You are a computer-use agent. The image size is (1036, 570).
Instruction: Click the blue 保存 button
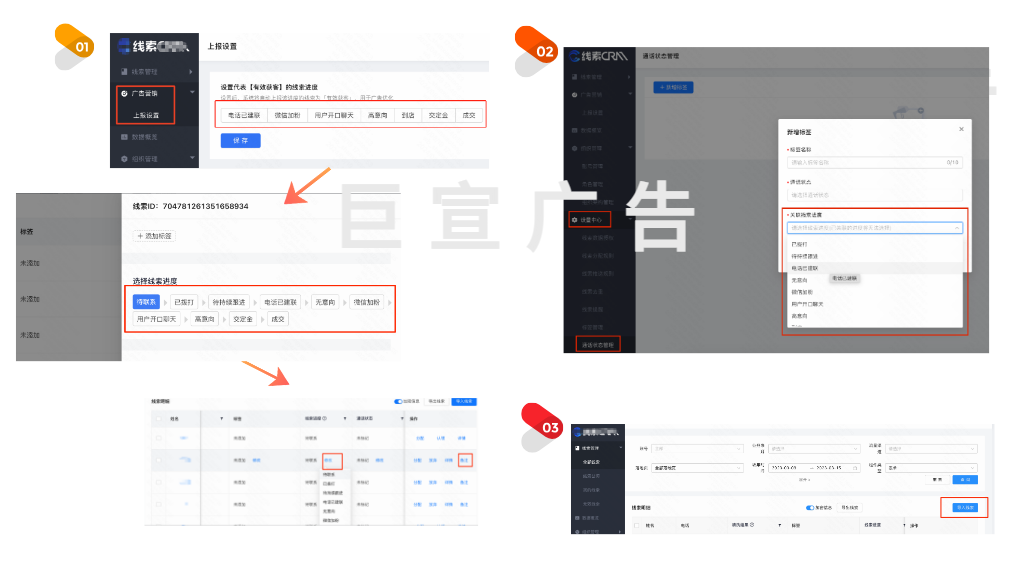tap(240, 141)
